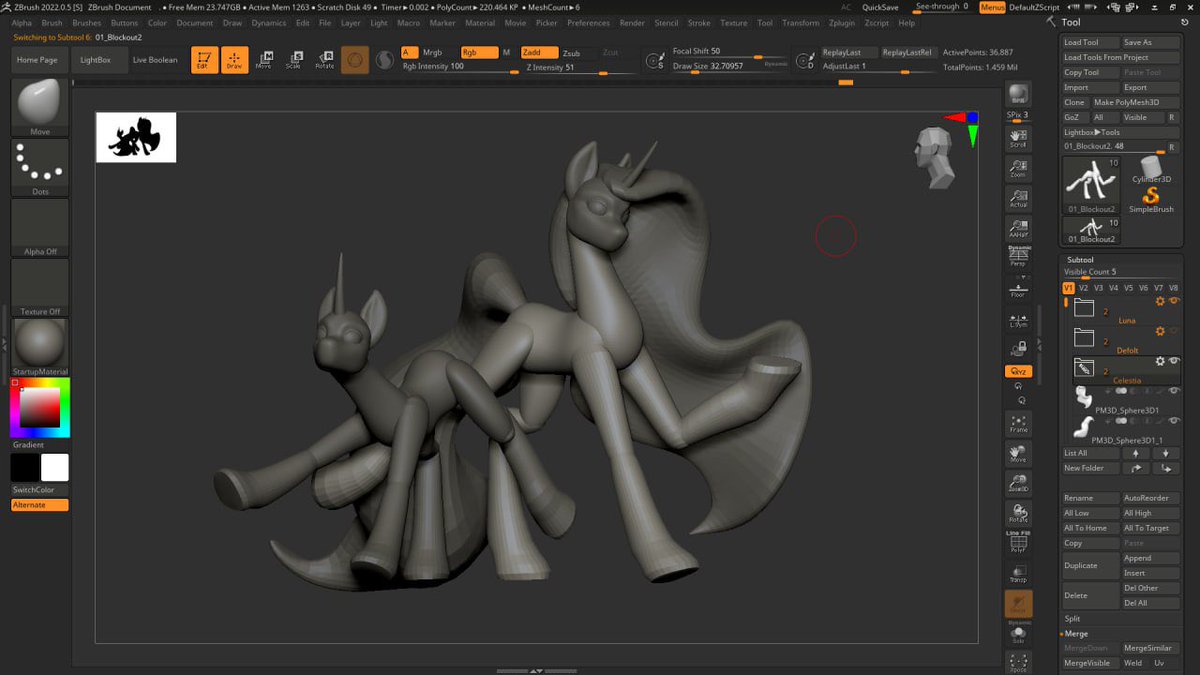Activate the Draw mode button

(233, 60)
